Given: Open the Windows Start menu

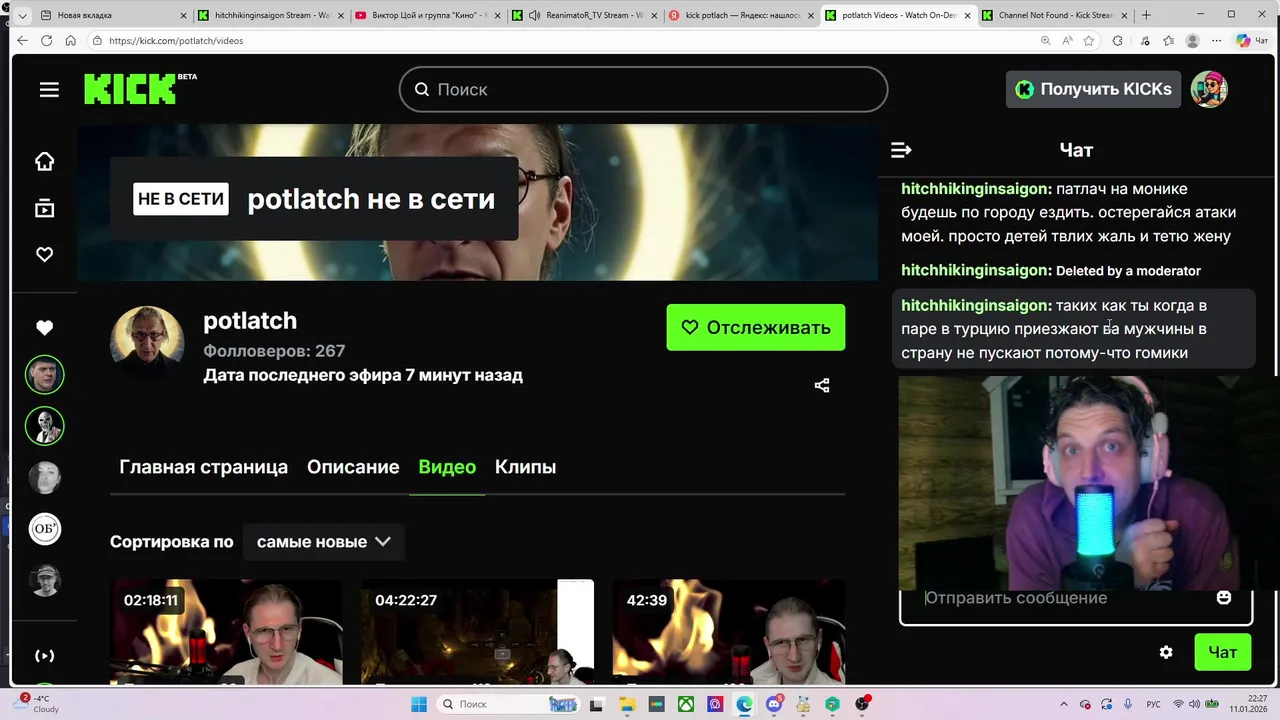Looking at the screenshot, I should click(x=418, y=704).
